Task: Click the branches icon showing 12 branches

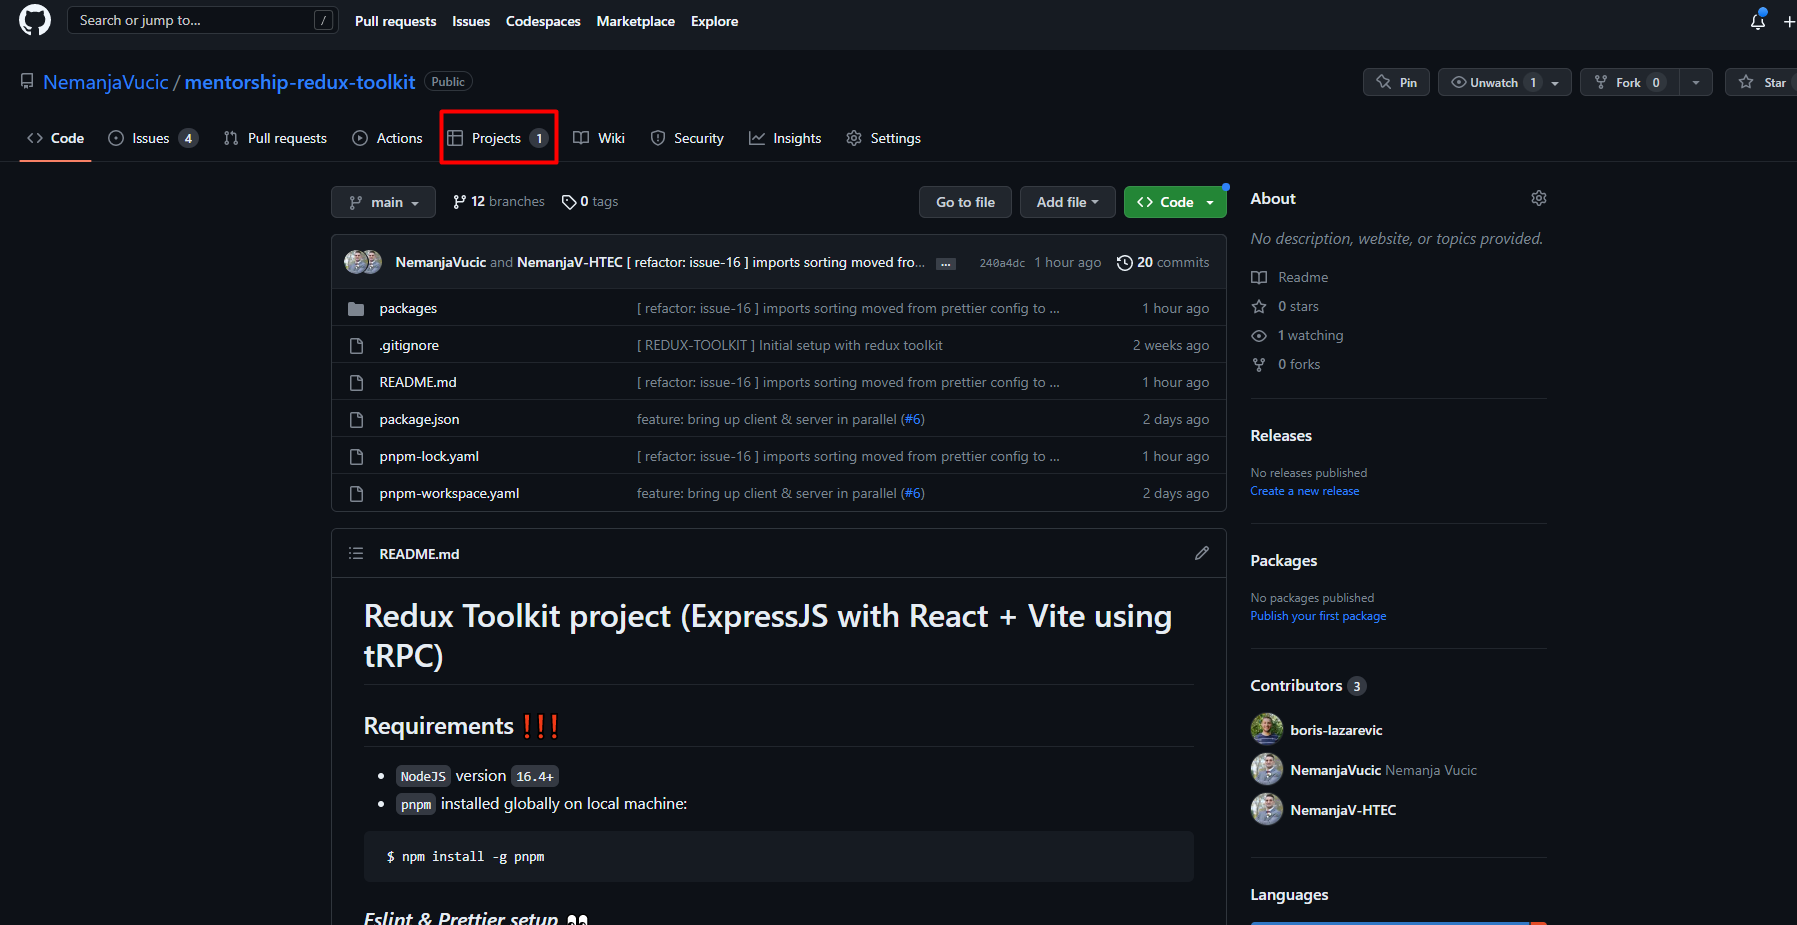Action: pyautogui.click(x=459, y=202)
